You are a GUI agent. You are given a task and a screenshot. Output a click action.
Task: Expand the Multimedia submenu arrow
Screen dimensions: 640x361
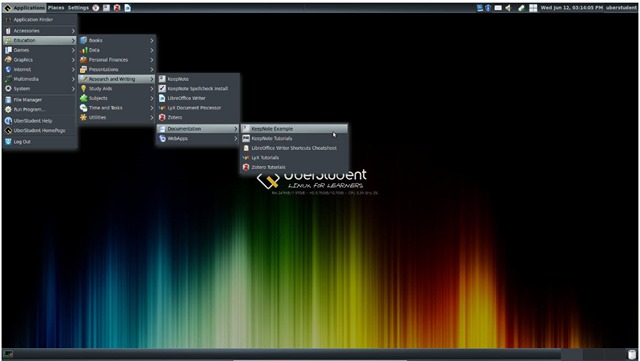pyautogui.click(x=73, y=79)
